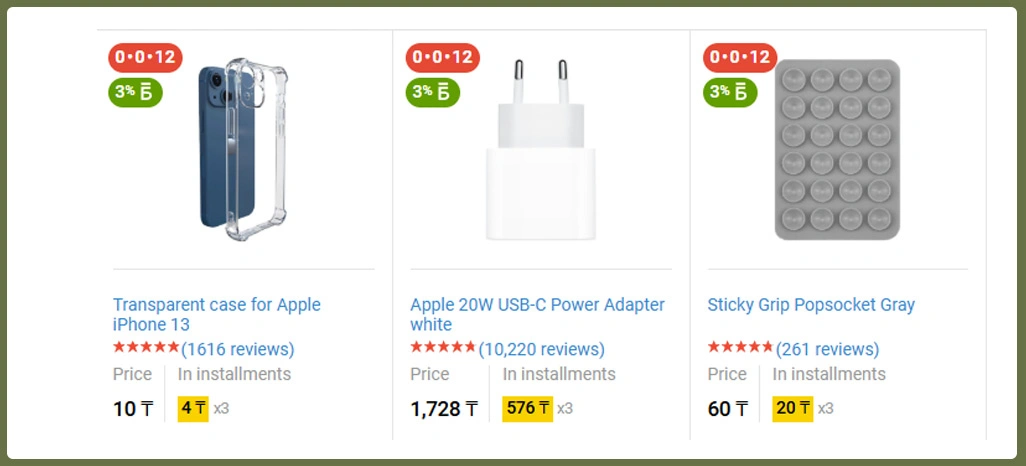Select the yellow 576 ₸ installment price
The image size is (1026, 466).
pos(527,408)
